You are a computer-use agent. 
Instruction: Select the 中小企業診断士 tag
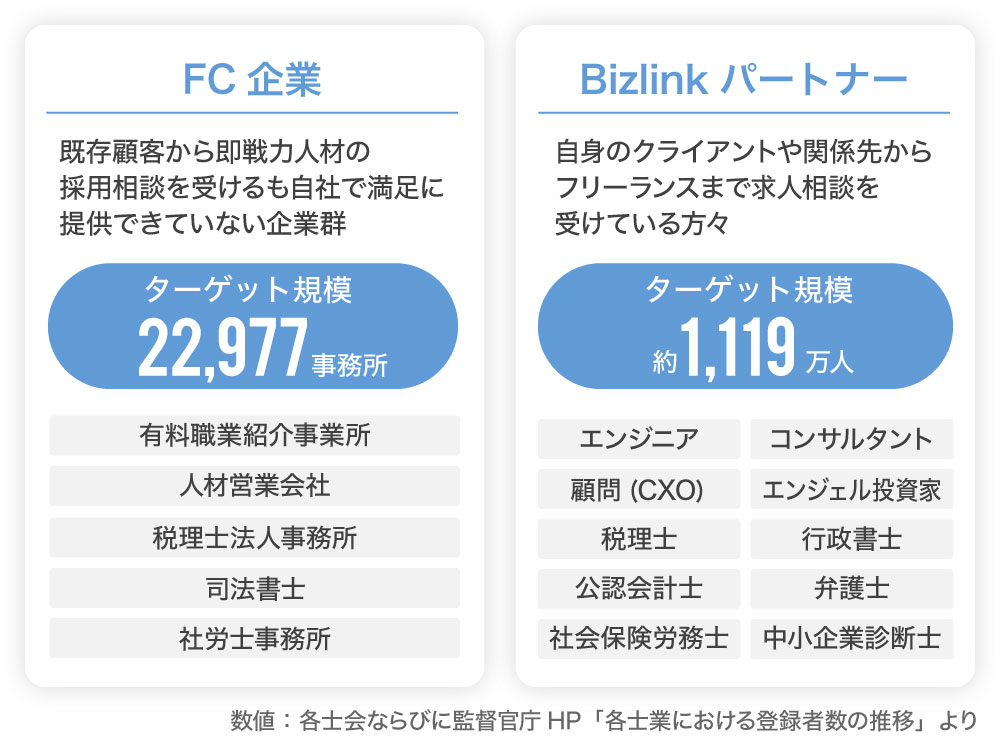pos(851,640)
